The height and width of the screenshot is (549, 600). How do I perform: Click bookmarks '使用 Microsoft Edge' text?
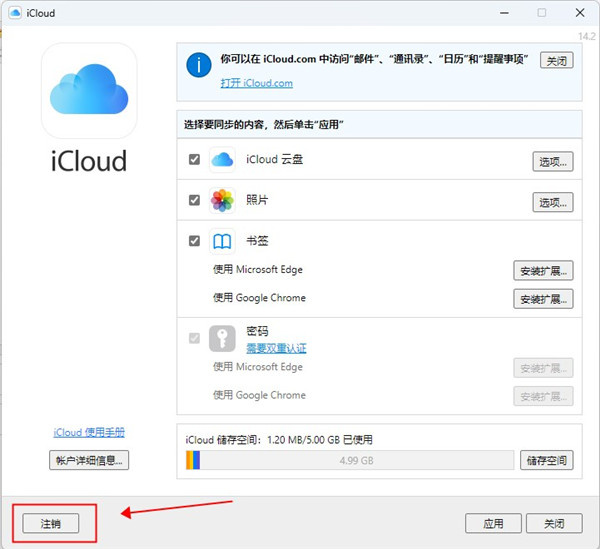click(258, 269)
